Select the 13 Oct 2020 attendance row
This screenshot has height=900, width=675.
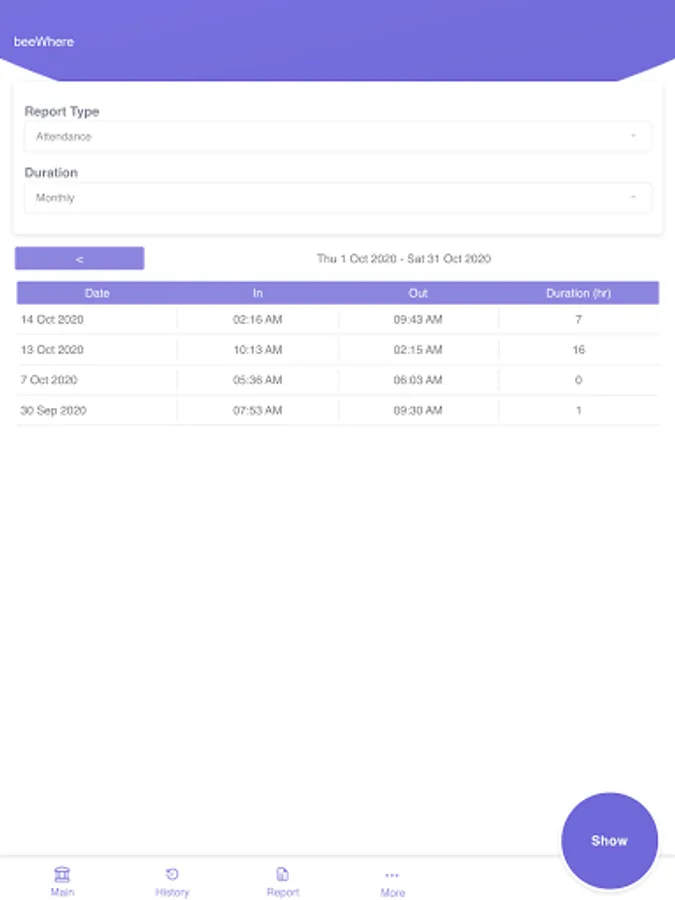pos(337,350)
